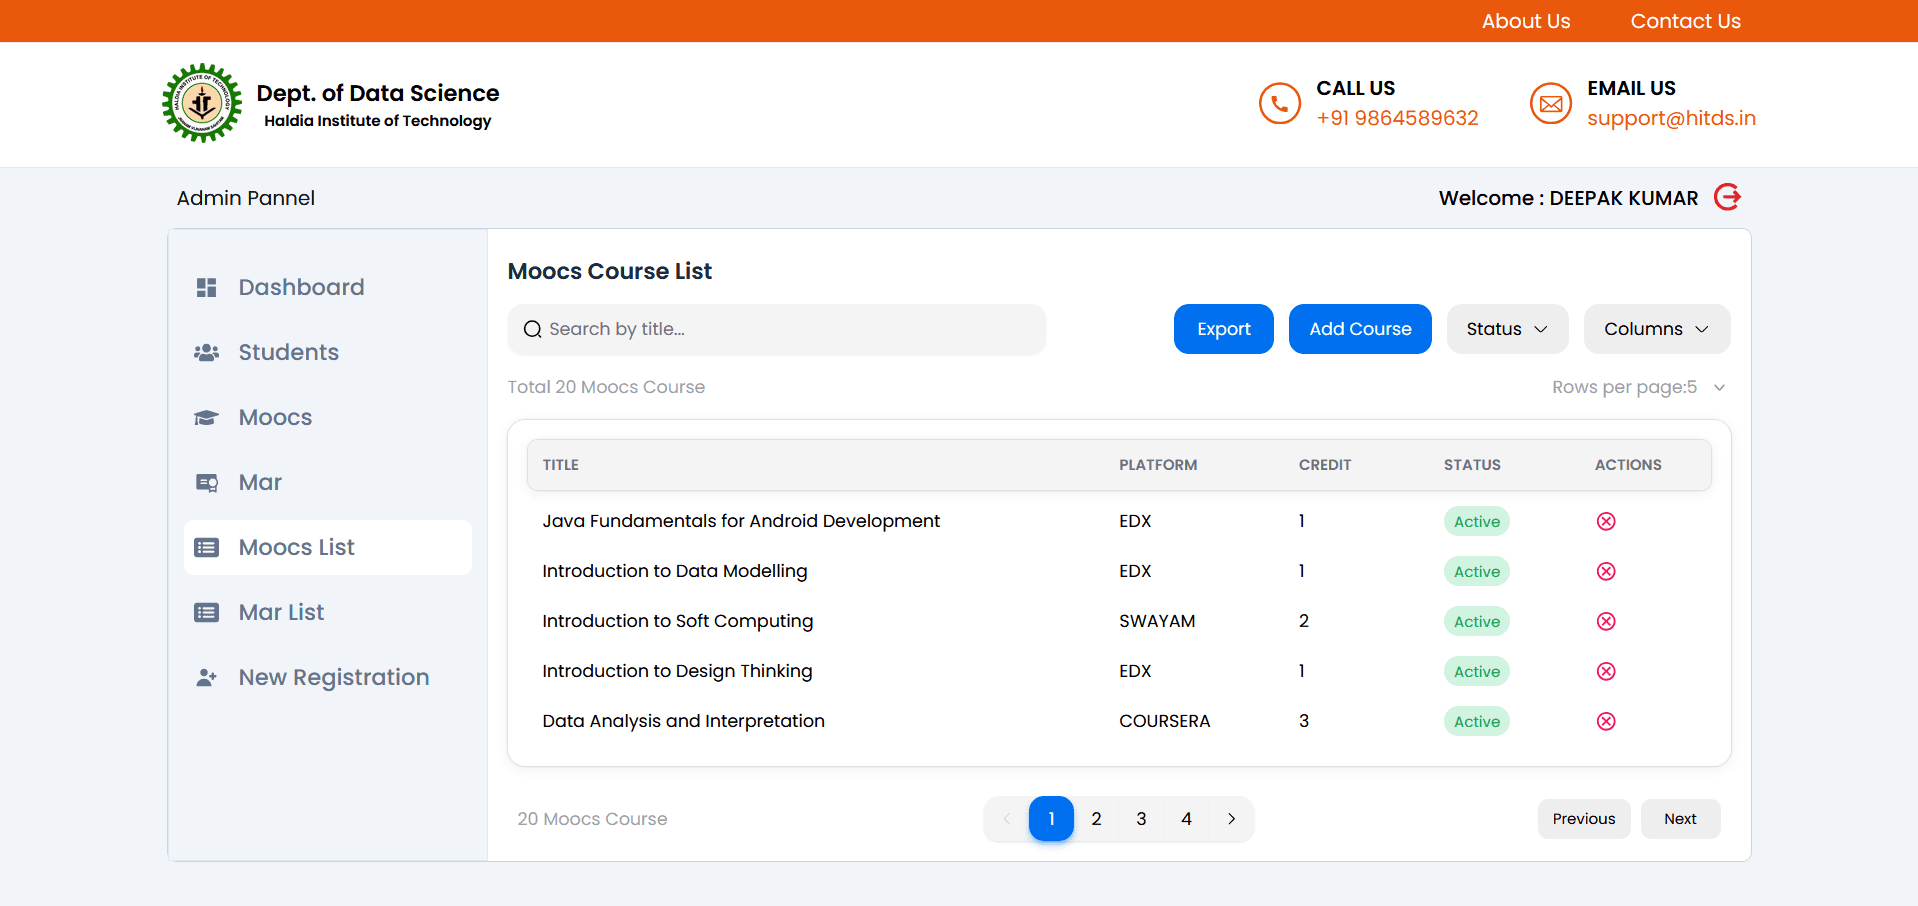Click Active status of Java Fundamentals row
Image resolution: width=1918 pixels, height=906 pixels.
click(x=1476, y=521)
